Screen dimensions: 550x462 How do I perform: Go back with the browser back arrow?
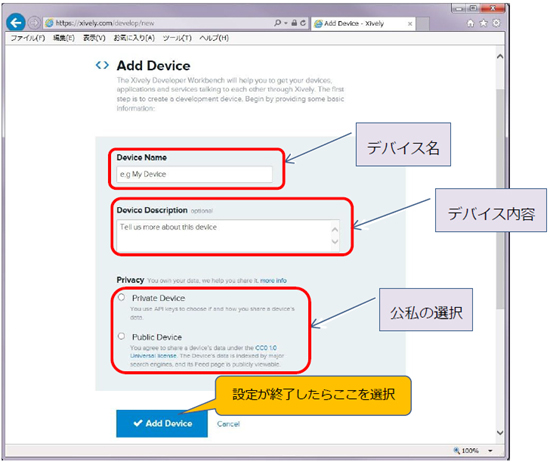click(x=16, y=22)
